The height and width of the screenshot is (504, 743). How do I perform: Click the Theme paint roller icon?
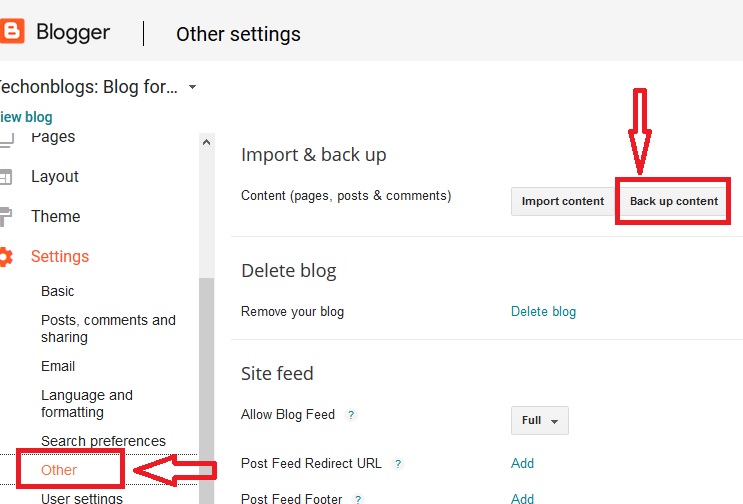coord(6,216)
